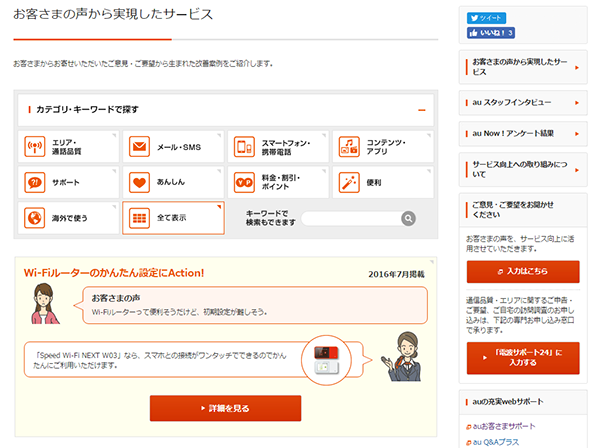The width and height of the screenshot is (600, 448).
Task: Click the 海外で使う globe icon
Action: pyautogui.click(x=35, y=218)
